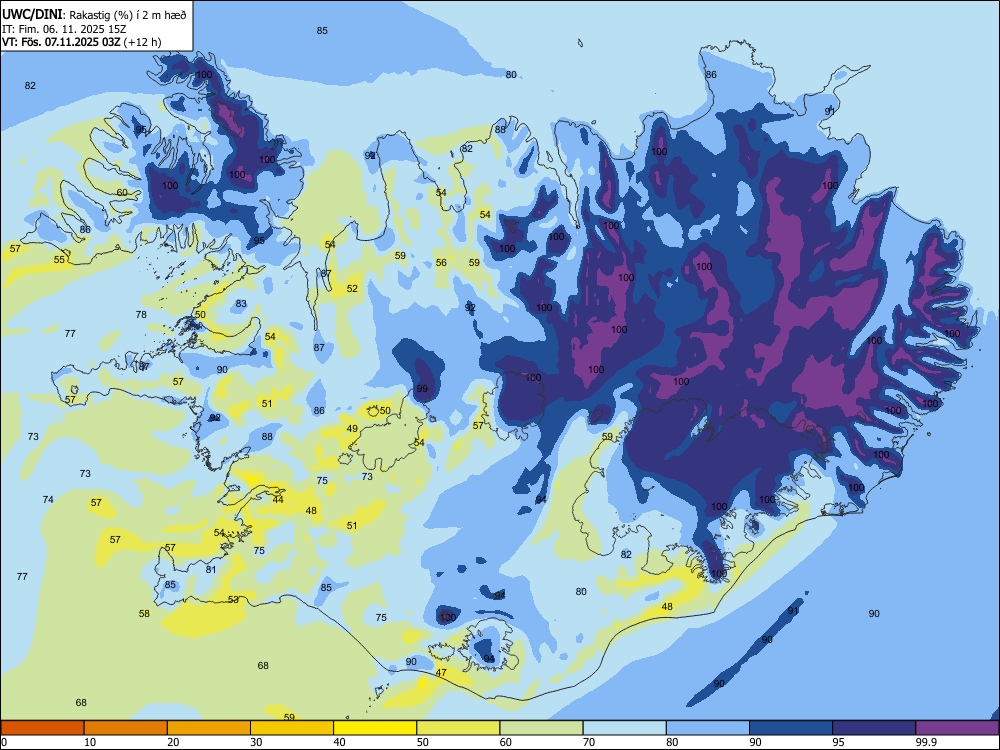Select the 60–70 light green legend swatch
Screen dimensions: 1000x750
click(x=541, y=728)
